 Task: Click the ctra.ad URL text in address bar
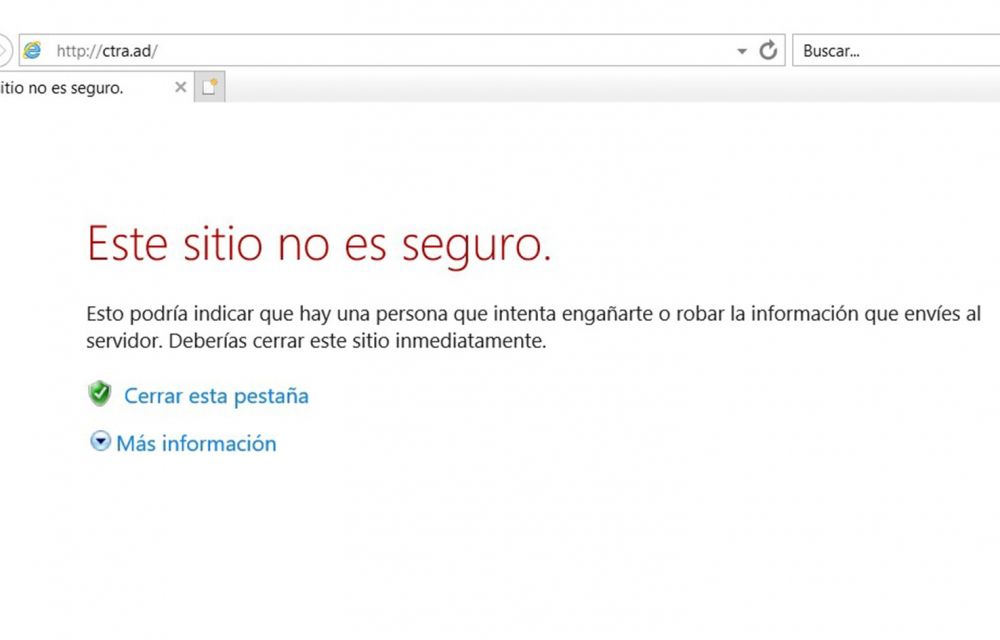pos(107,51)
